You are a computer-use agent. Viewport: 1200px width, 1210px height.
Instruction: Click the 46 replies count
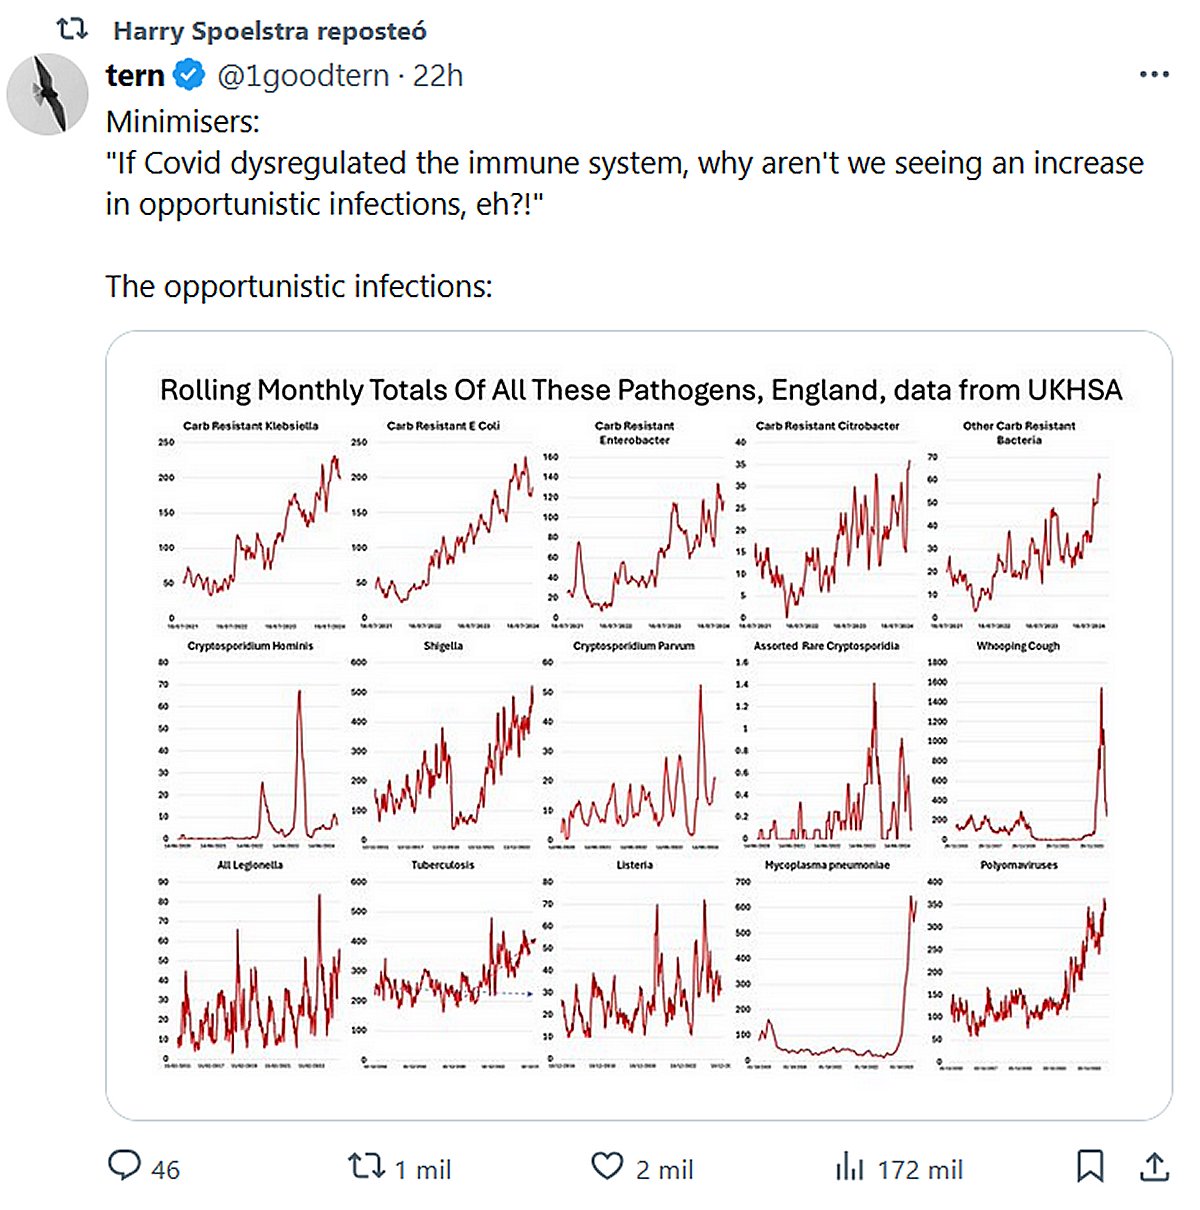(x=166, y=1169)
